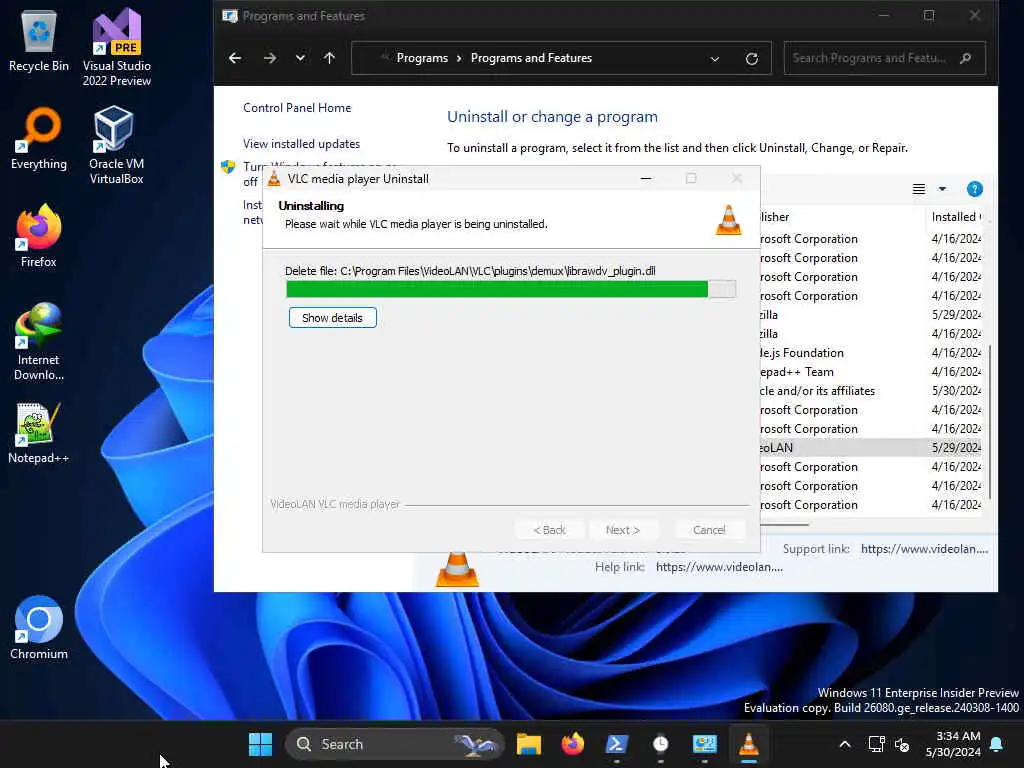The height and width of the screenshot is (768, 1024).
Task: Open Firefox from the taskbar
Action: point(573,744)
